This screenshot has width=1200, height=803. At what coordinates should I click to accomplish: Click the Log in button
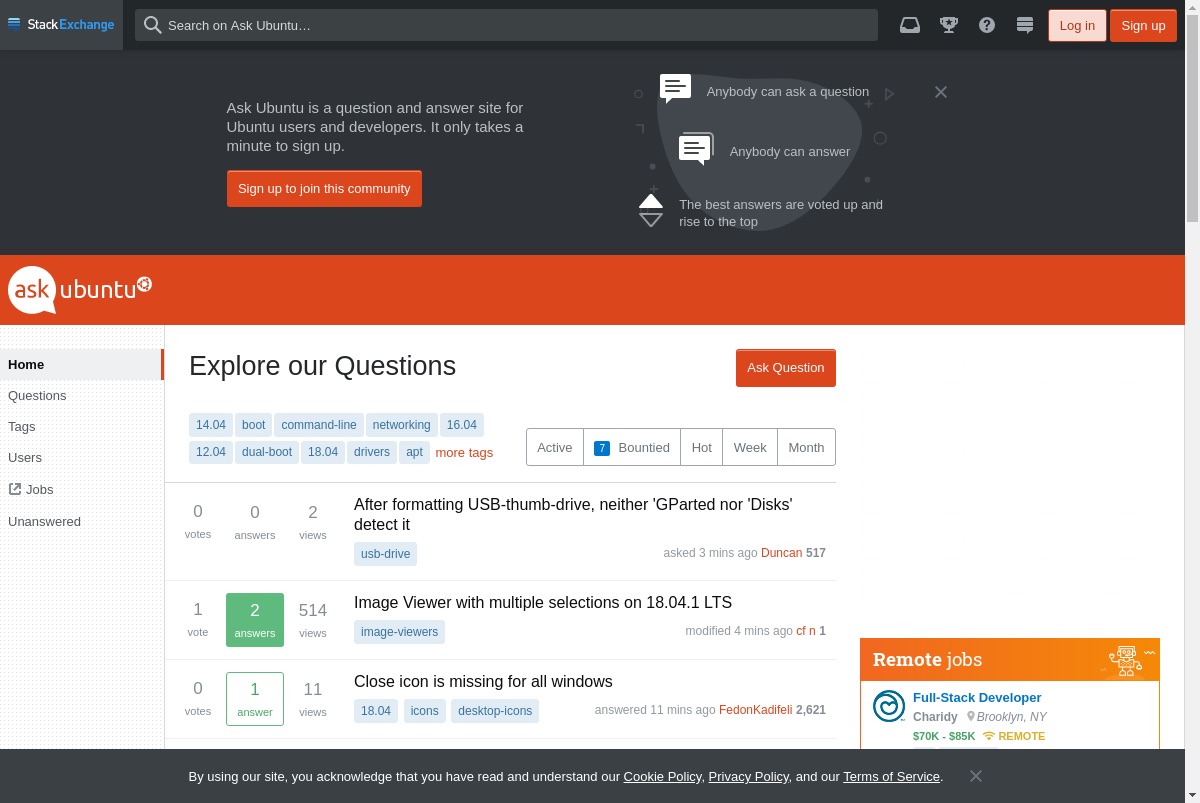(1077, 25)
